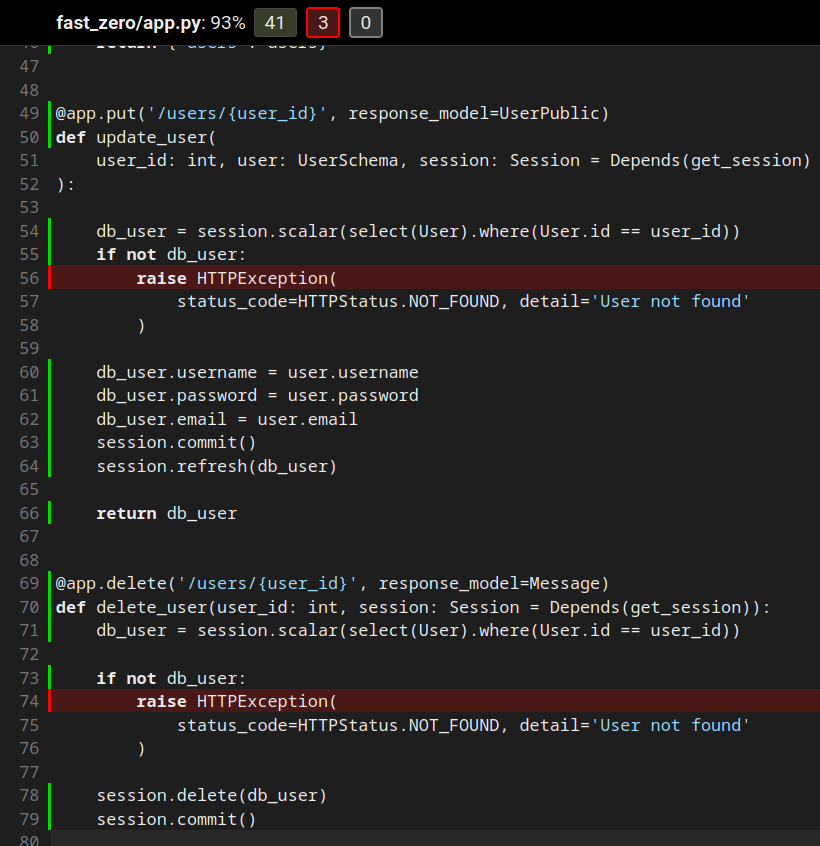The width and height of the screenshot is (820, 846).
Task: Click the @app.put decorator line
Action: 331,113
